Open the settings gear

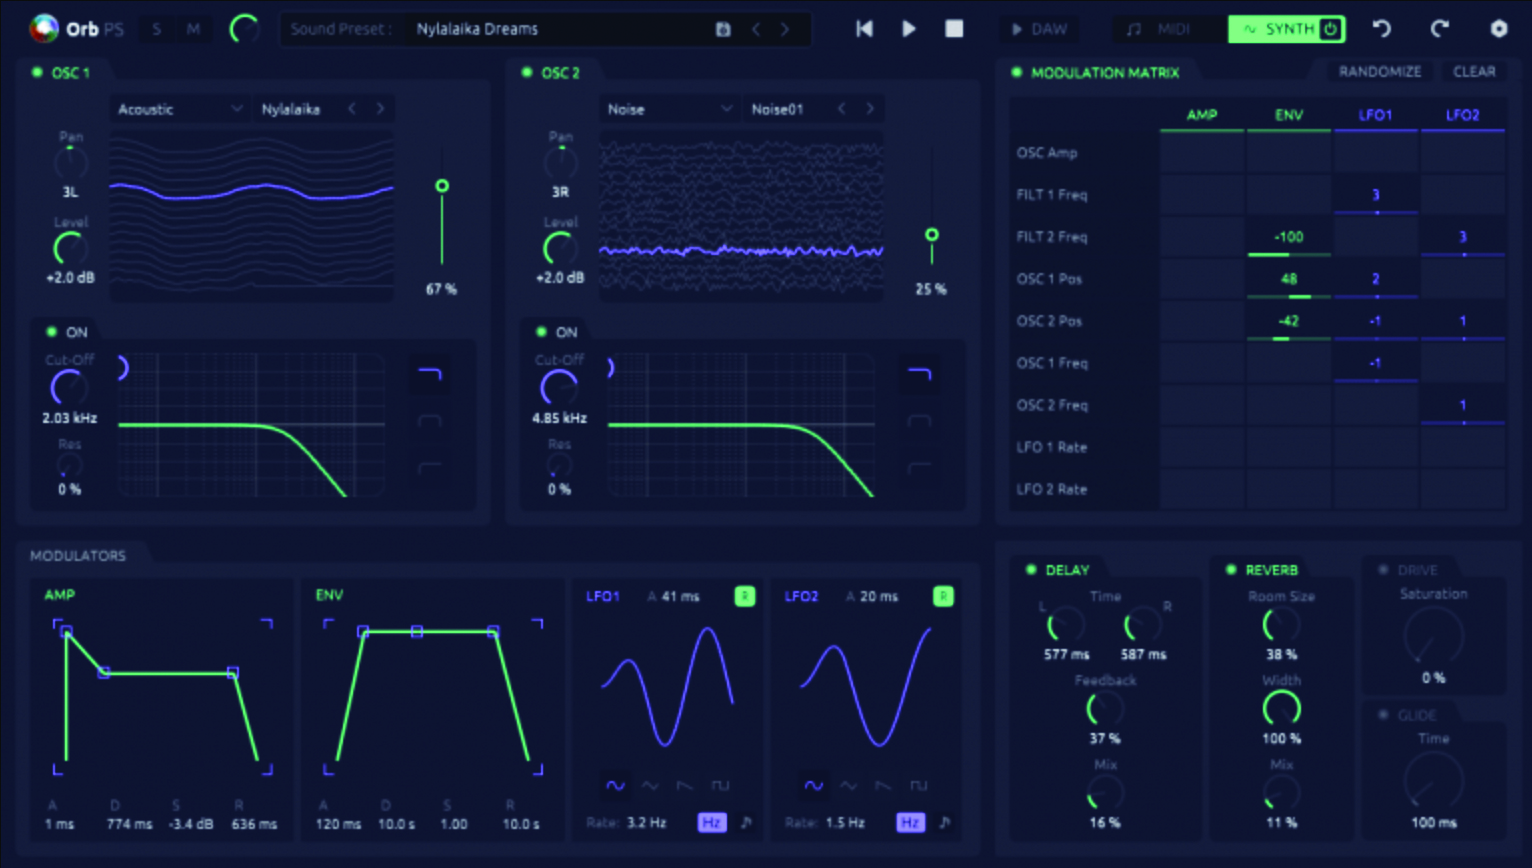point(1498,29)
